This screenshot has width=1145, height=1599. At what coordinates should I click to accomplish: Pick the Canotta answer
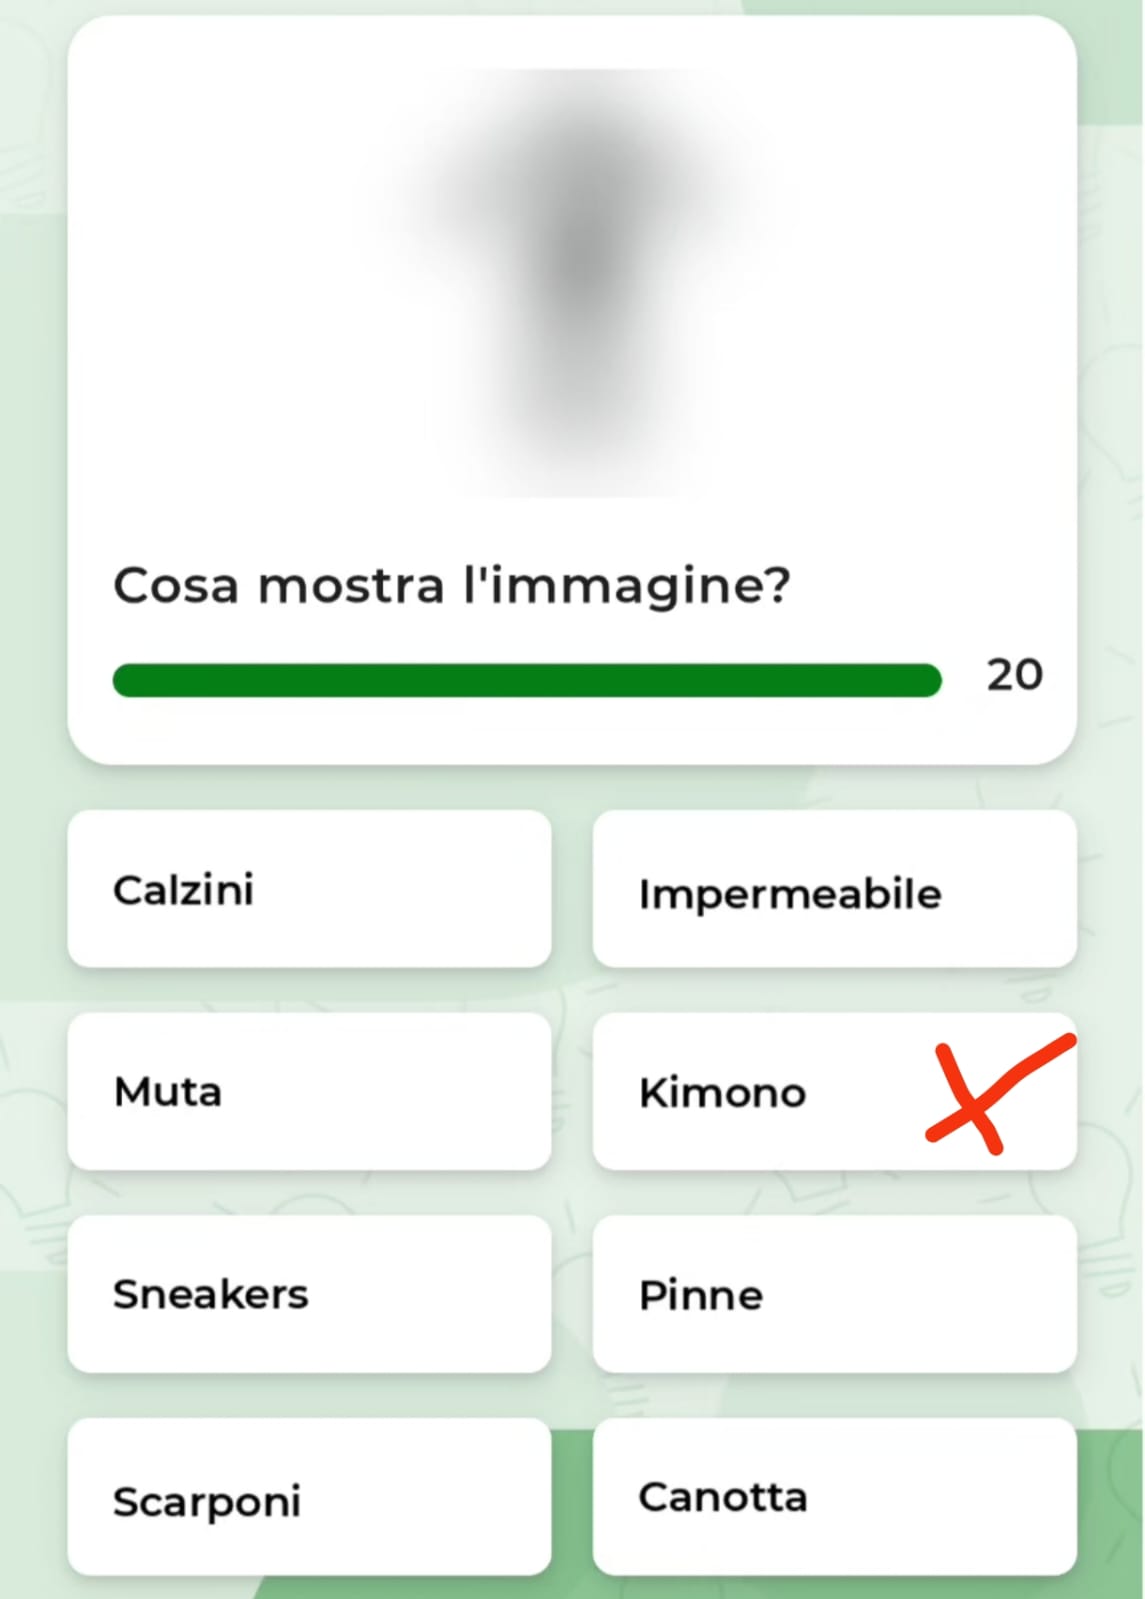coord(834,1496)
